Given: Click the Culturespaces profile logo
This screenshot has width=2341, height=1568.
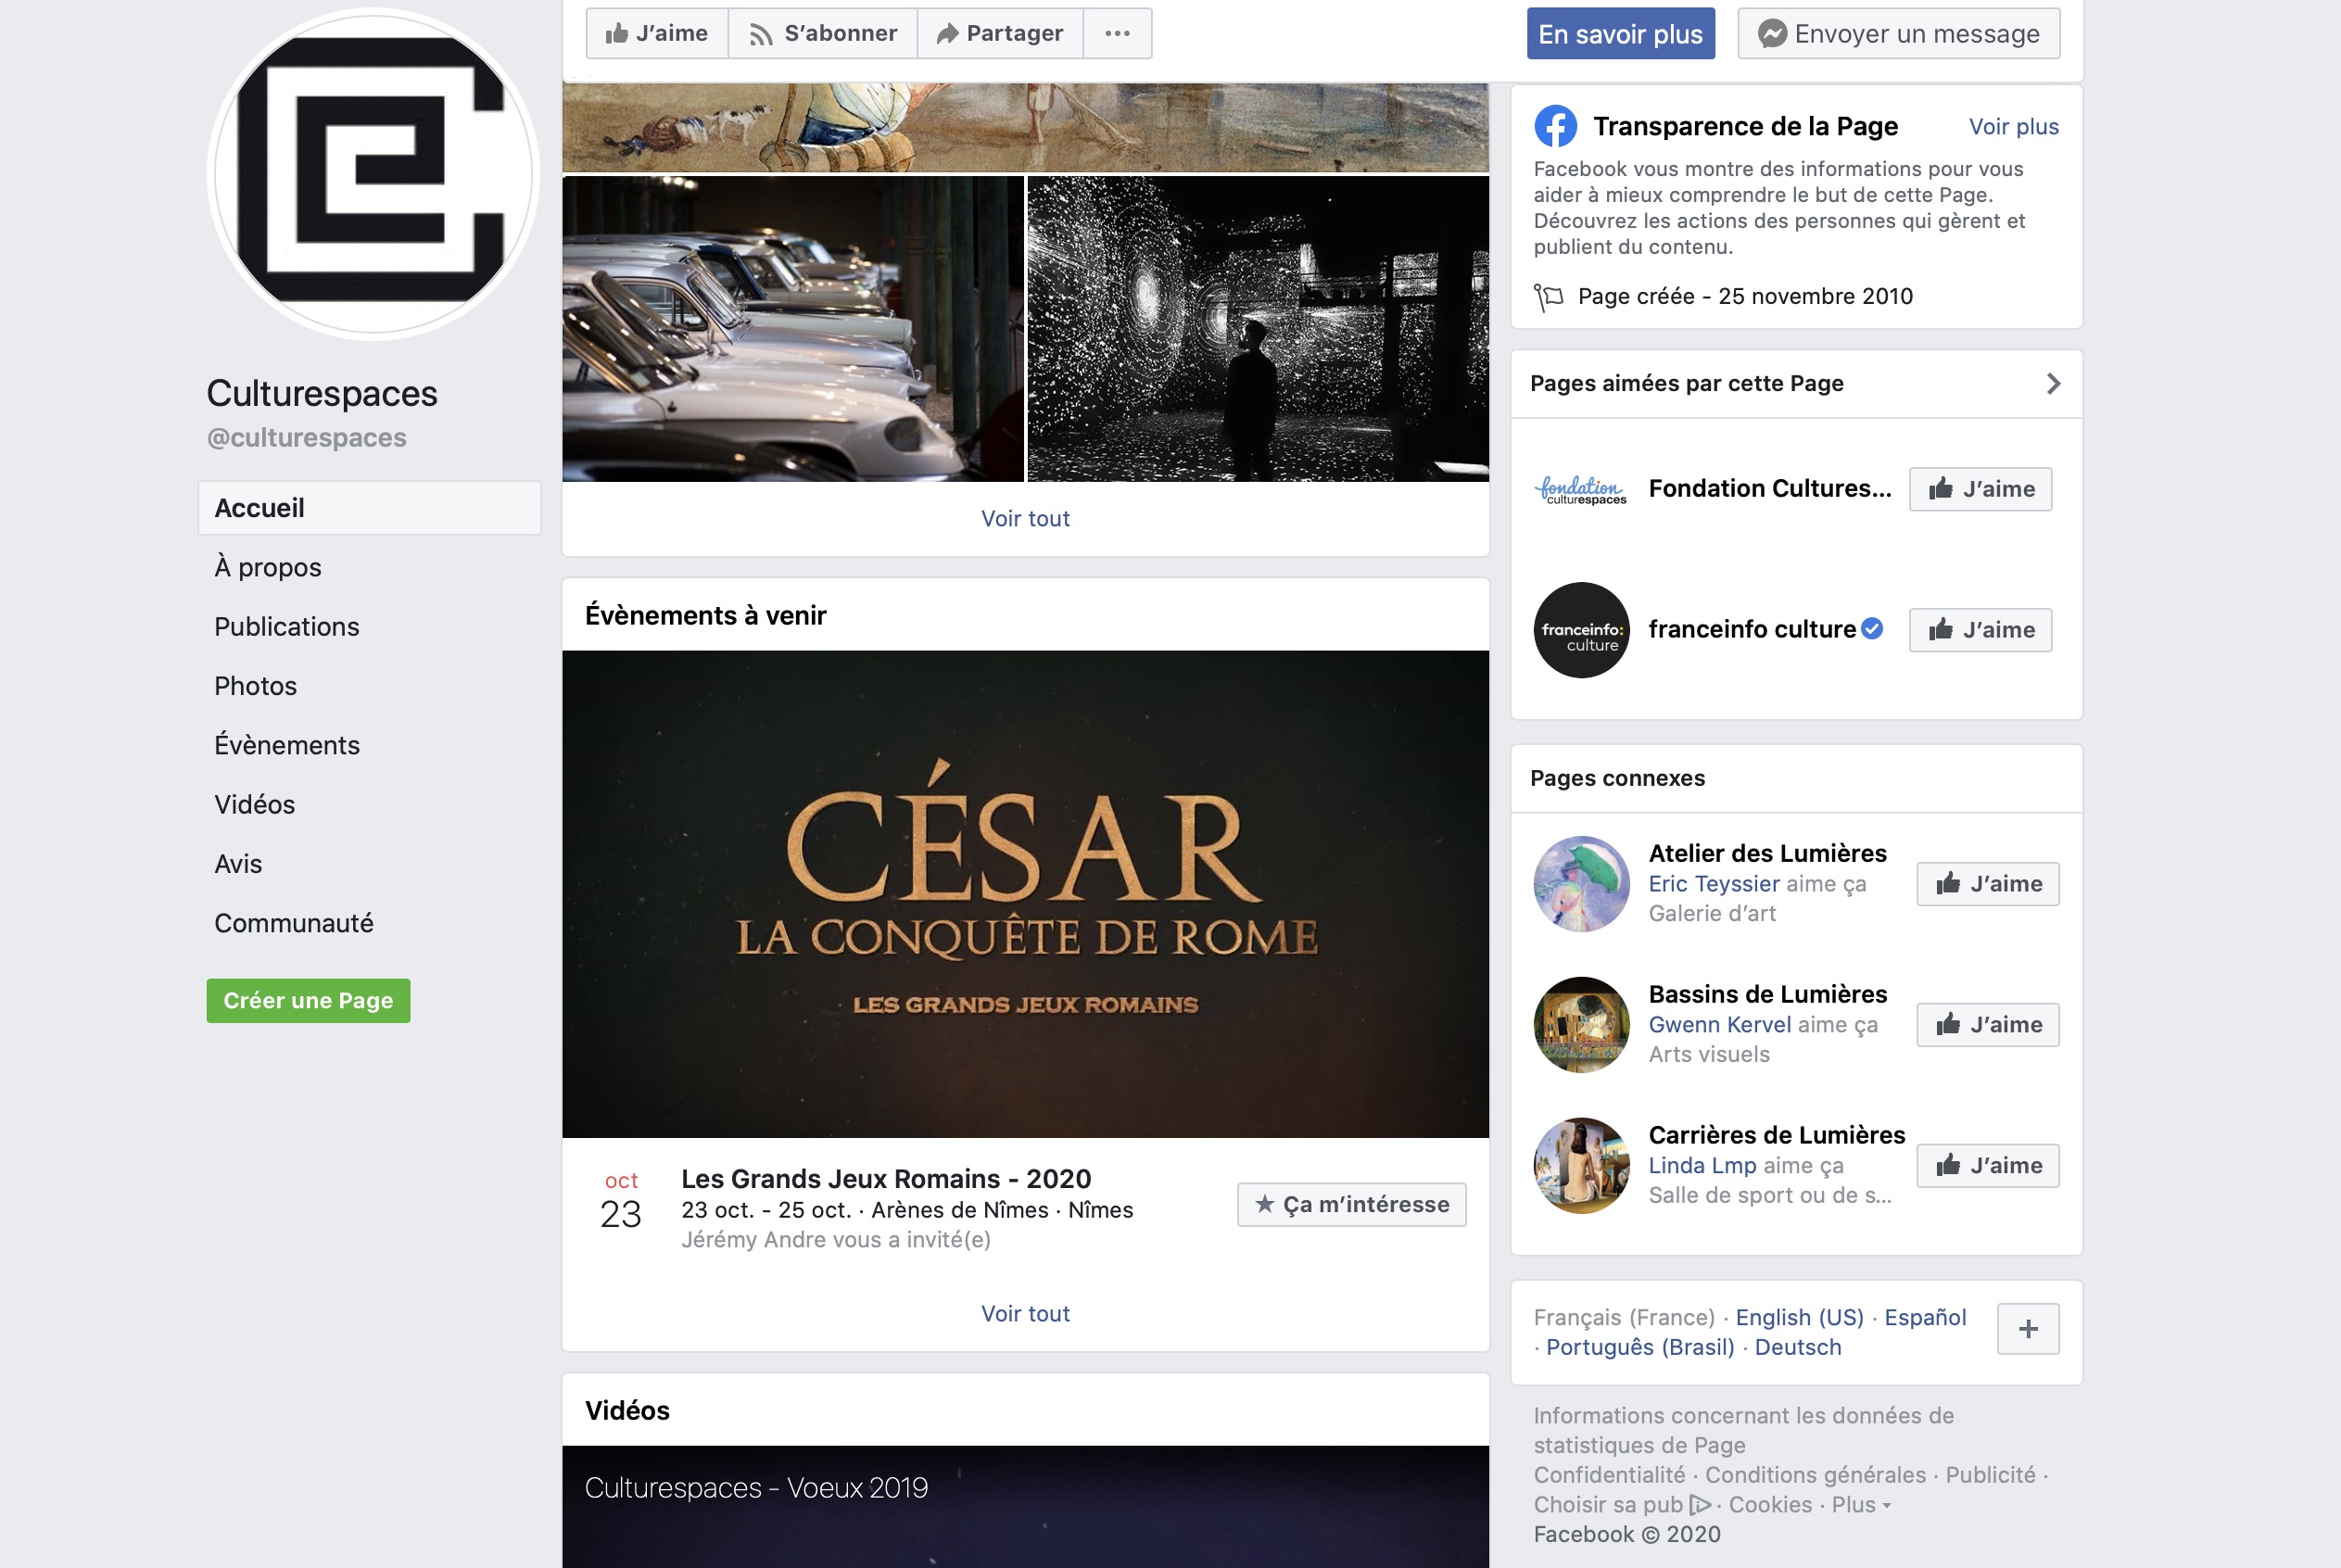Looking at the screenshot, I should [x=373, y=173].
